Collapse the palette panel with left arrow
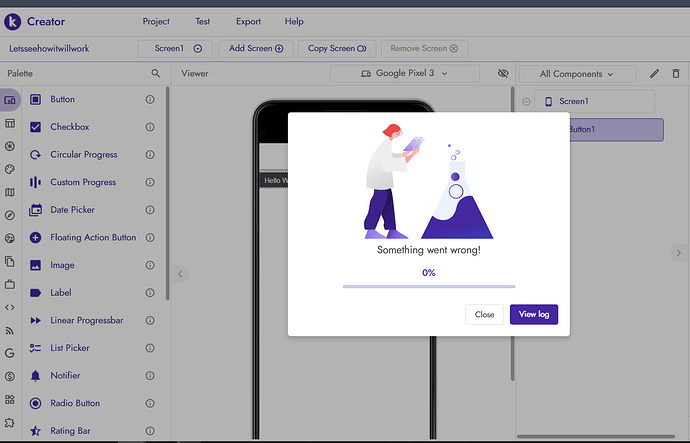690x443 pixels. 181,273
